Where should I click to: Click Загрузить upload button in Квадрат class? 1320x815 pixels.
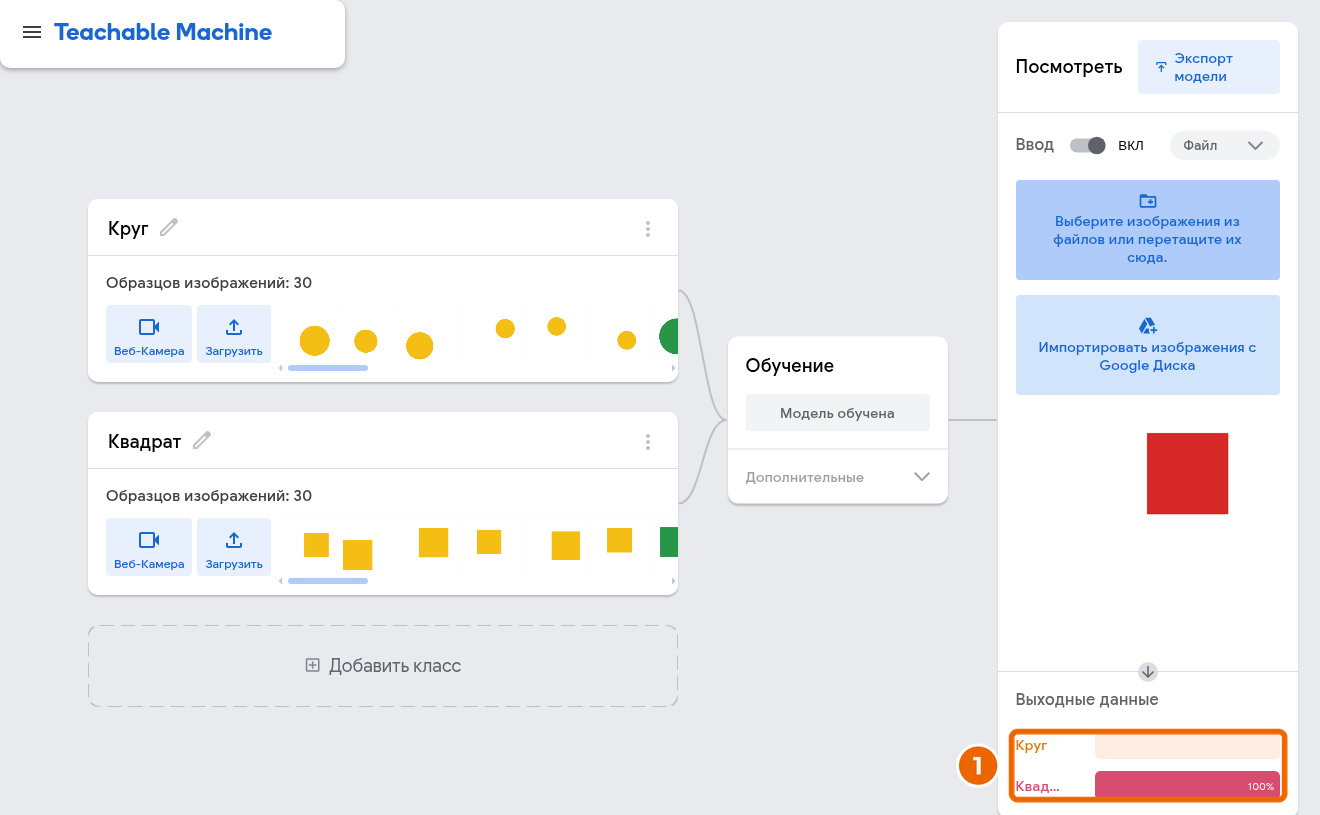[x=234, y=547]
